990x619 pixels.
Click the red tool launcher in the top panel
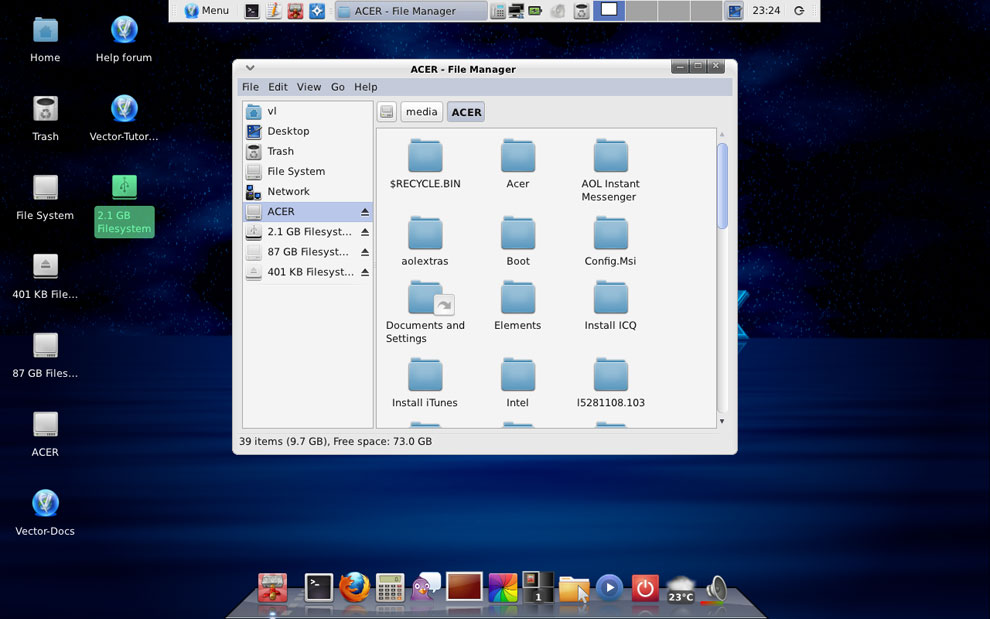coord(295,11)
